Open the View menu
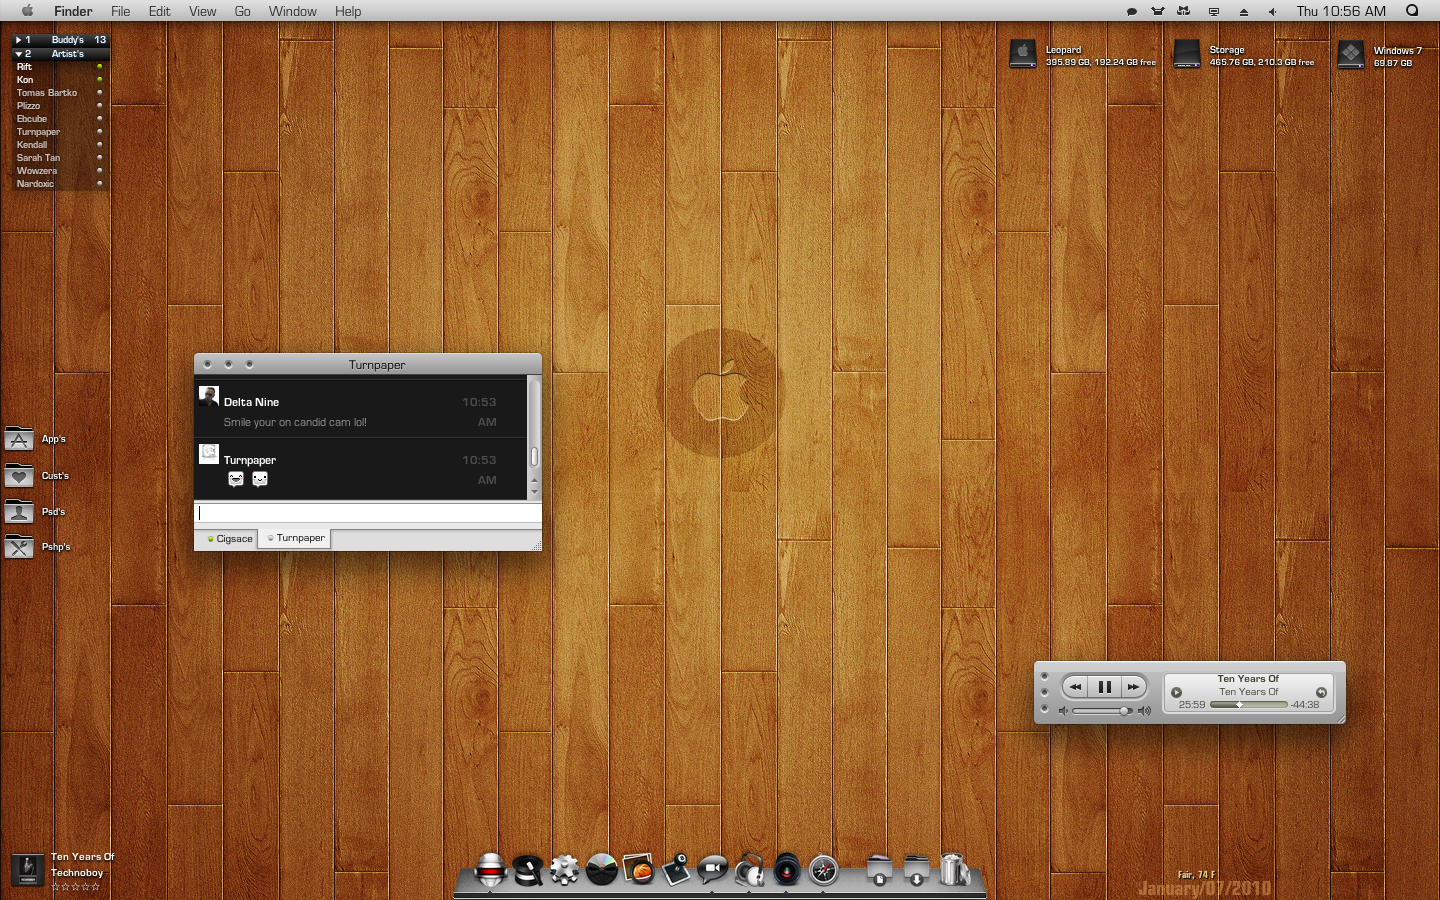The width and height of the screenshot is (1440, 900). (x=203, y=11)
